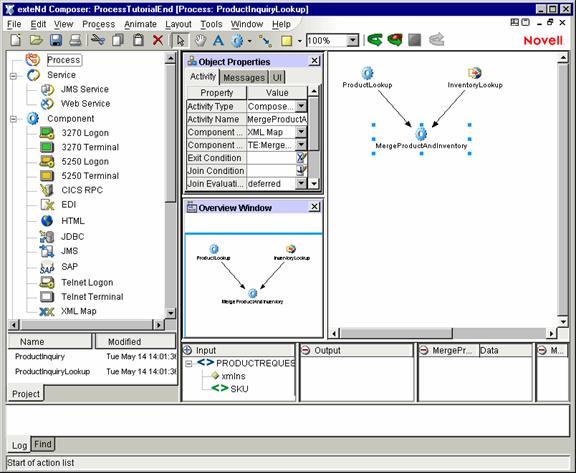The height and width of the screenshot is (473, 576).
Task: Collapse the Component tree node
Action: pos(14,119)
